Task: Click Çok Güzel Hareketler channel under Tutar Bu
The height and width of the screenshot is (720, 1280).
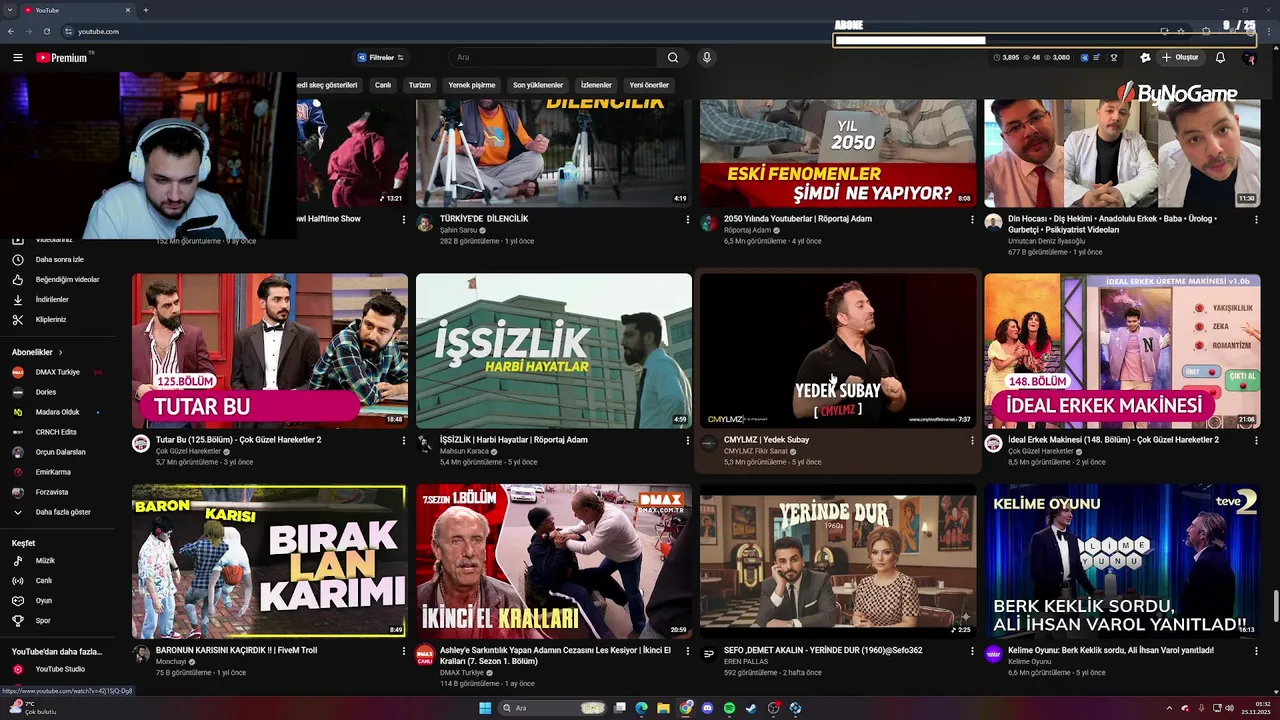Action: [188, 451]
